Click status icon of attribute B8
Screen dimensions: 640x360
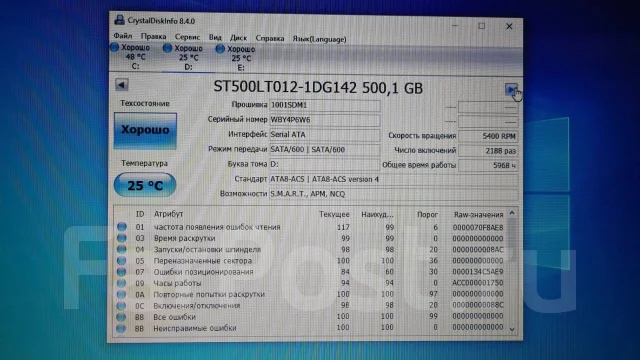point(121,317)
